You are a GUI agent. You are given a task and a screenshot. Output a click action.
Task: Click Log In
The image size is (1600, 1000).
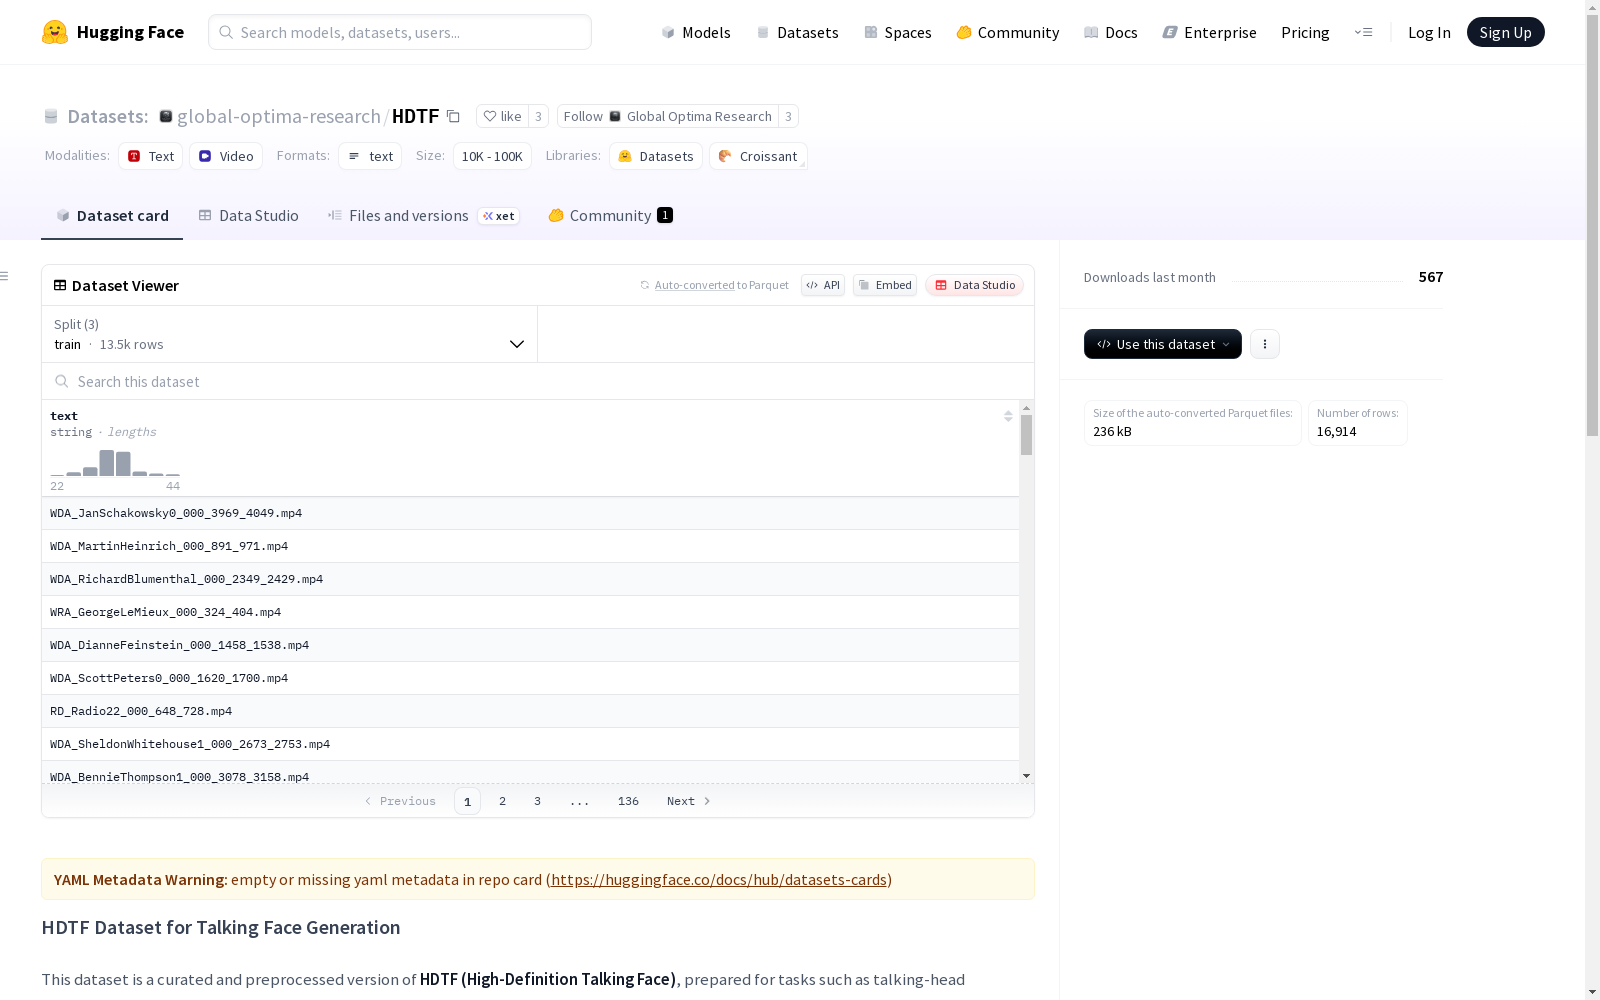pyautogui.click(x=1429, y=32)
